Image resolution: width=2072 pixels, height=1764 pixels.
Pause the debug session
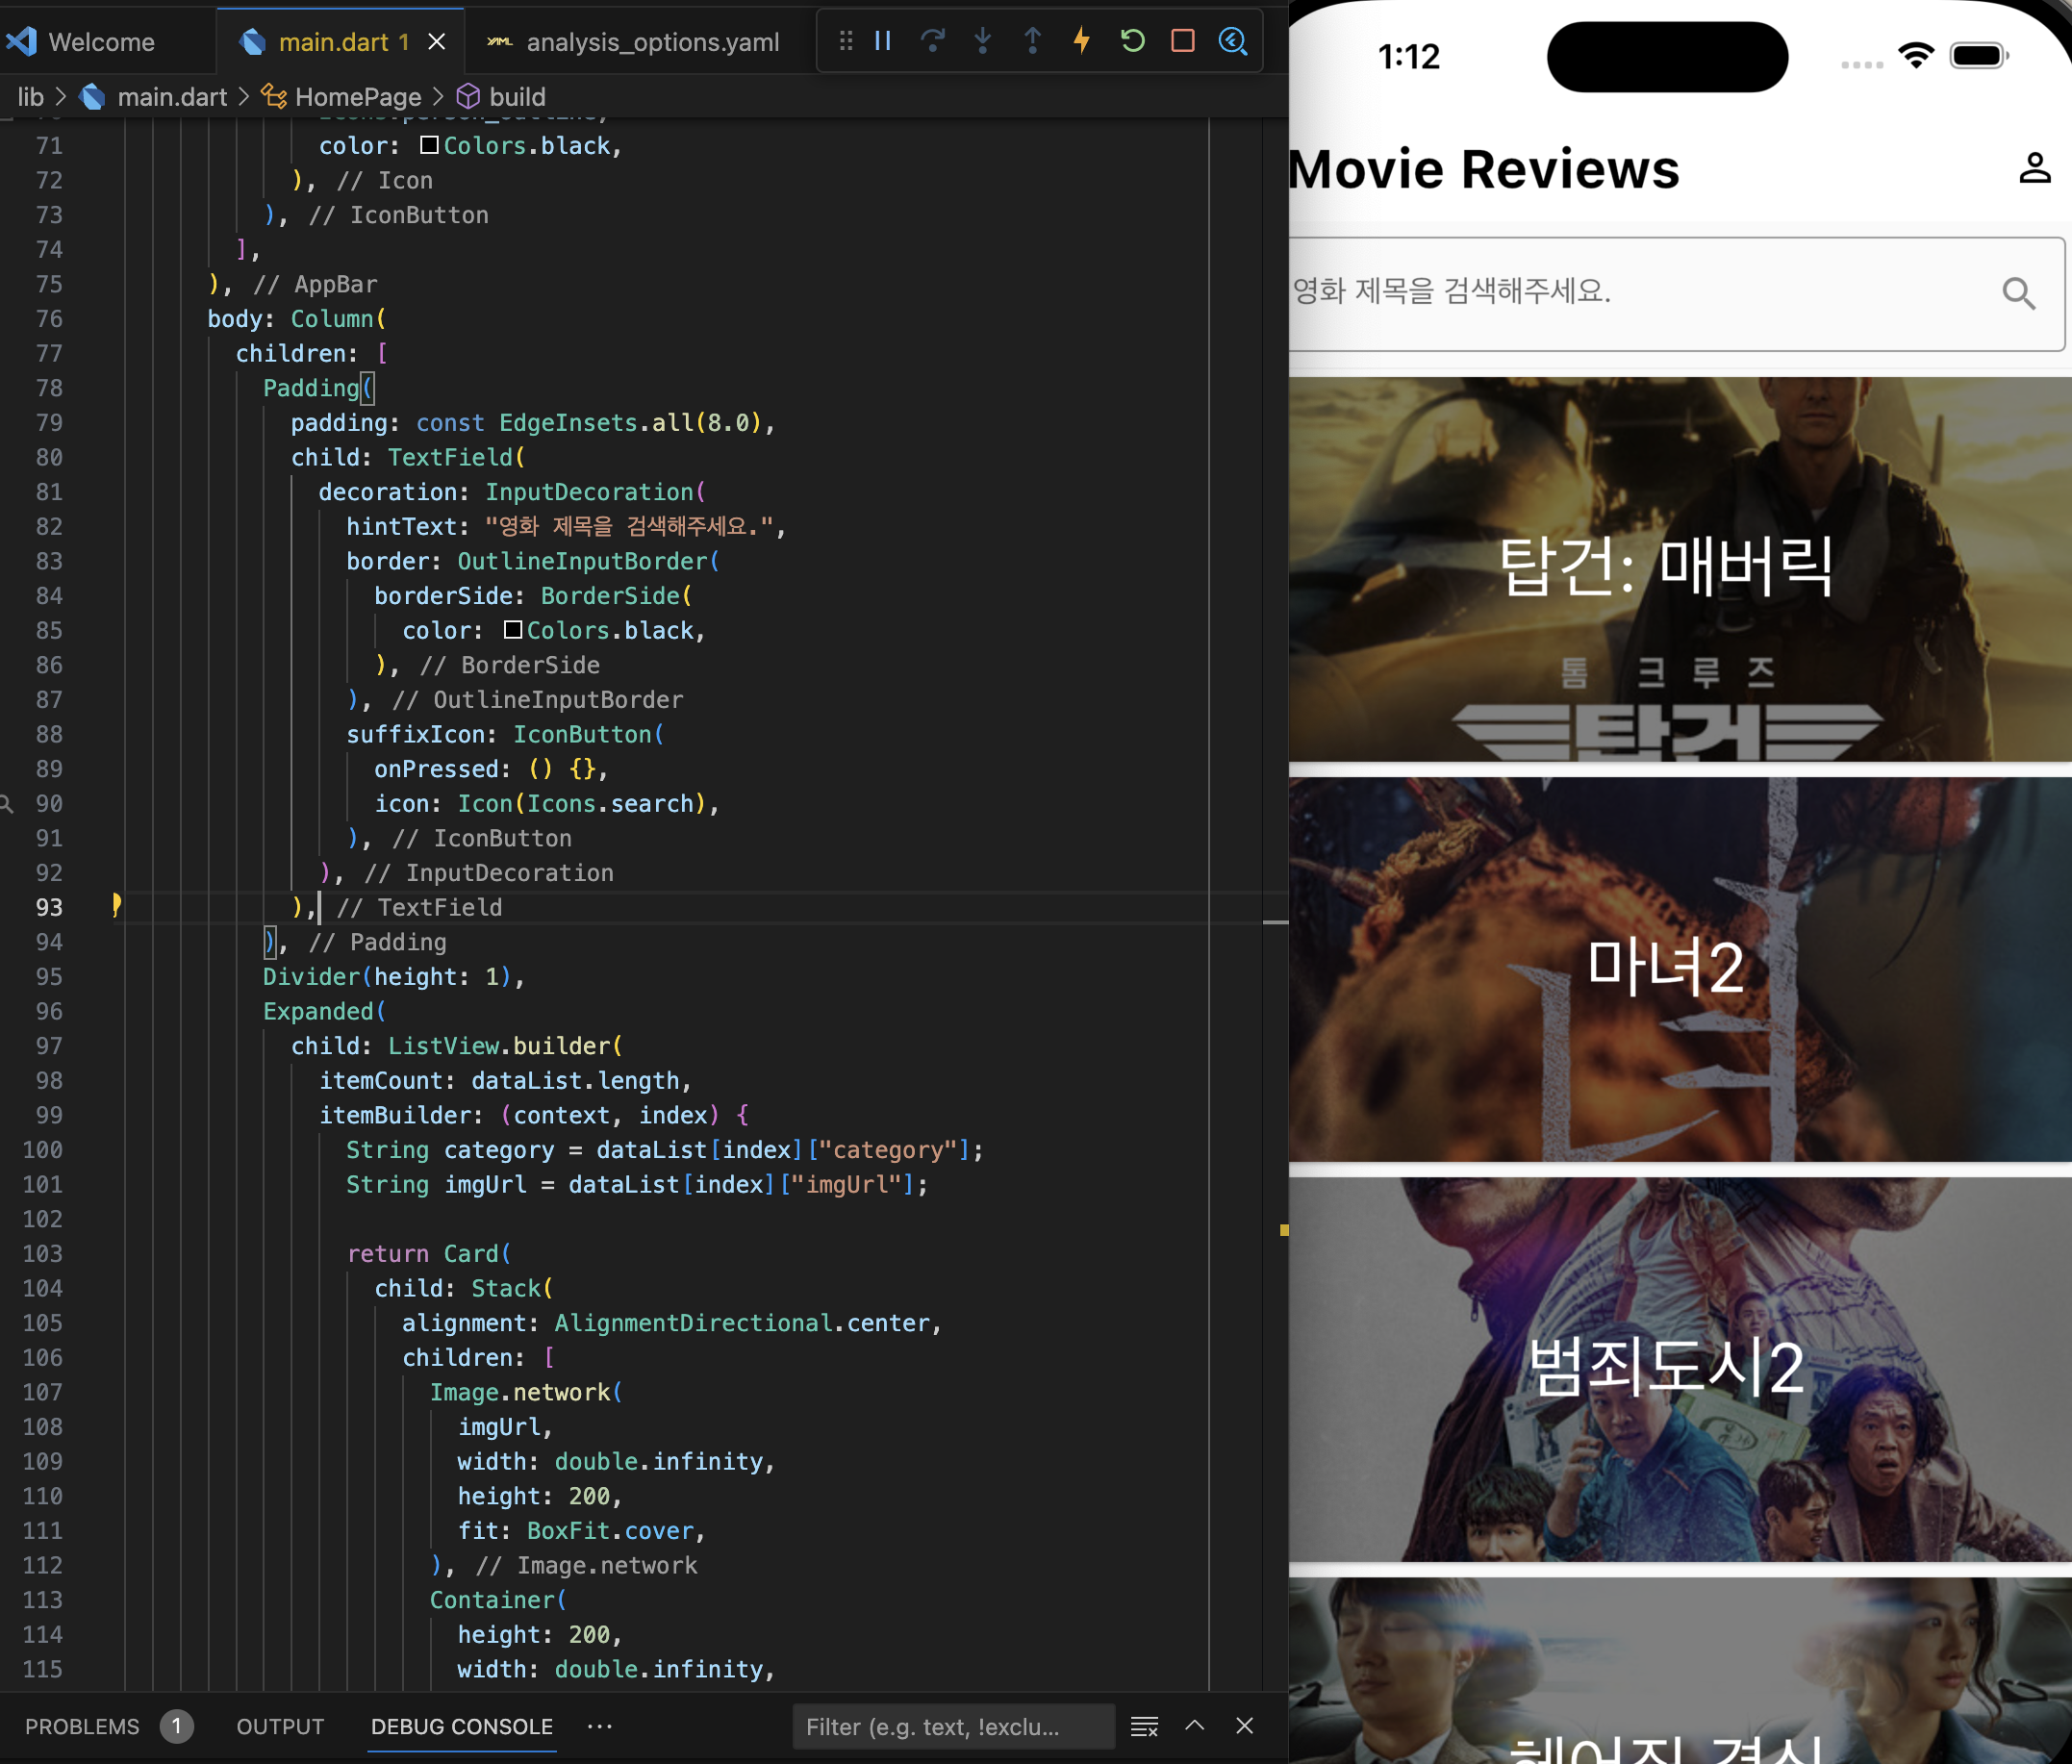tap(883, 41)
